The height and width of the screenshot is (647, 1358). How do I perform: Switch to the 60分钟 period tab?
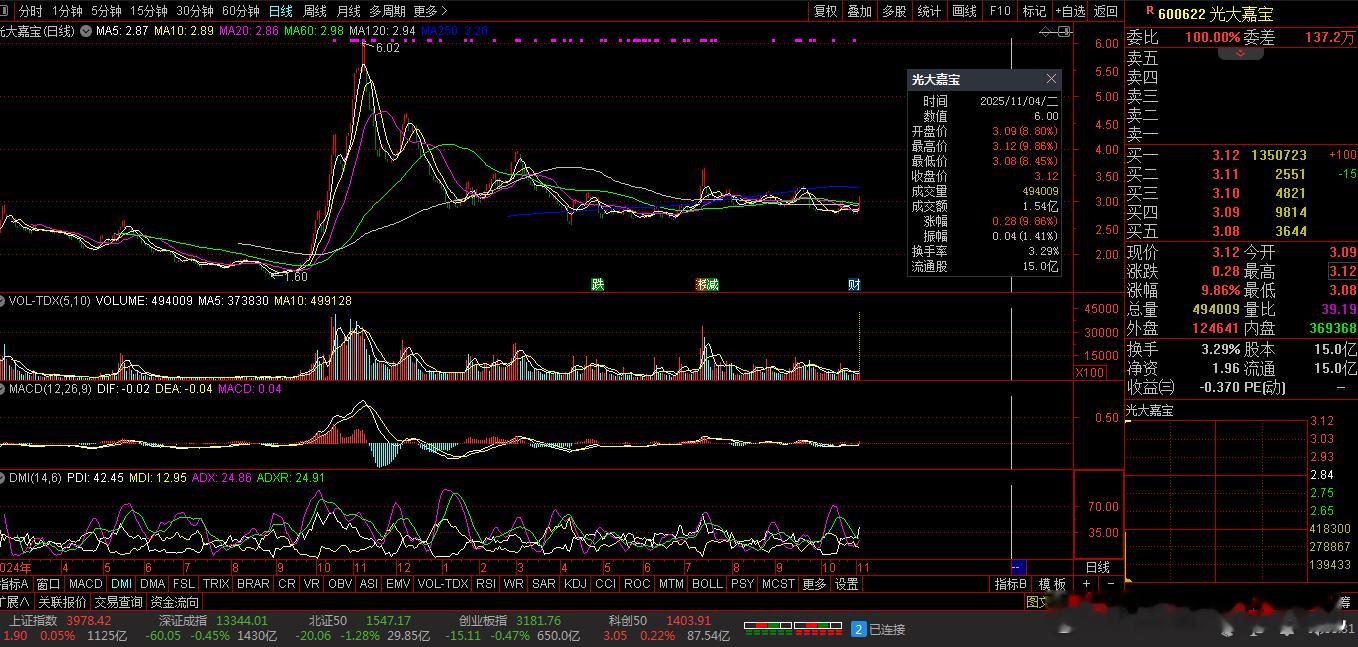pos(240,11)
